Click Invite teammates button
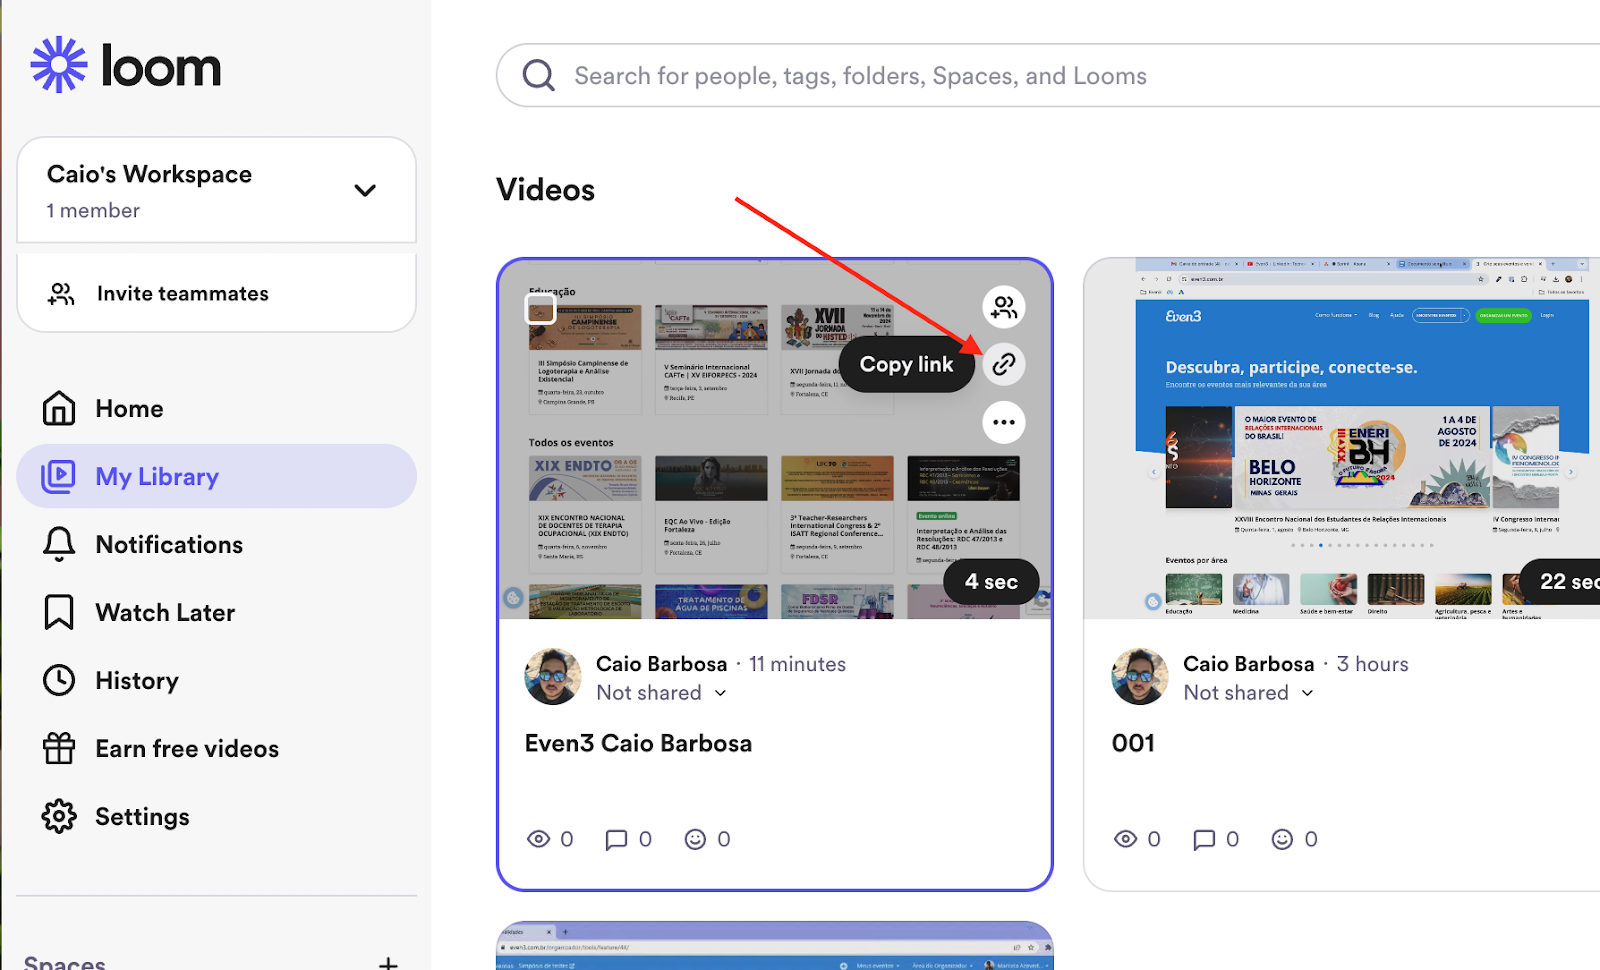Screen dimensions: 1600x970 click(217, 293)
